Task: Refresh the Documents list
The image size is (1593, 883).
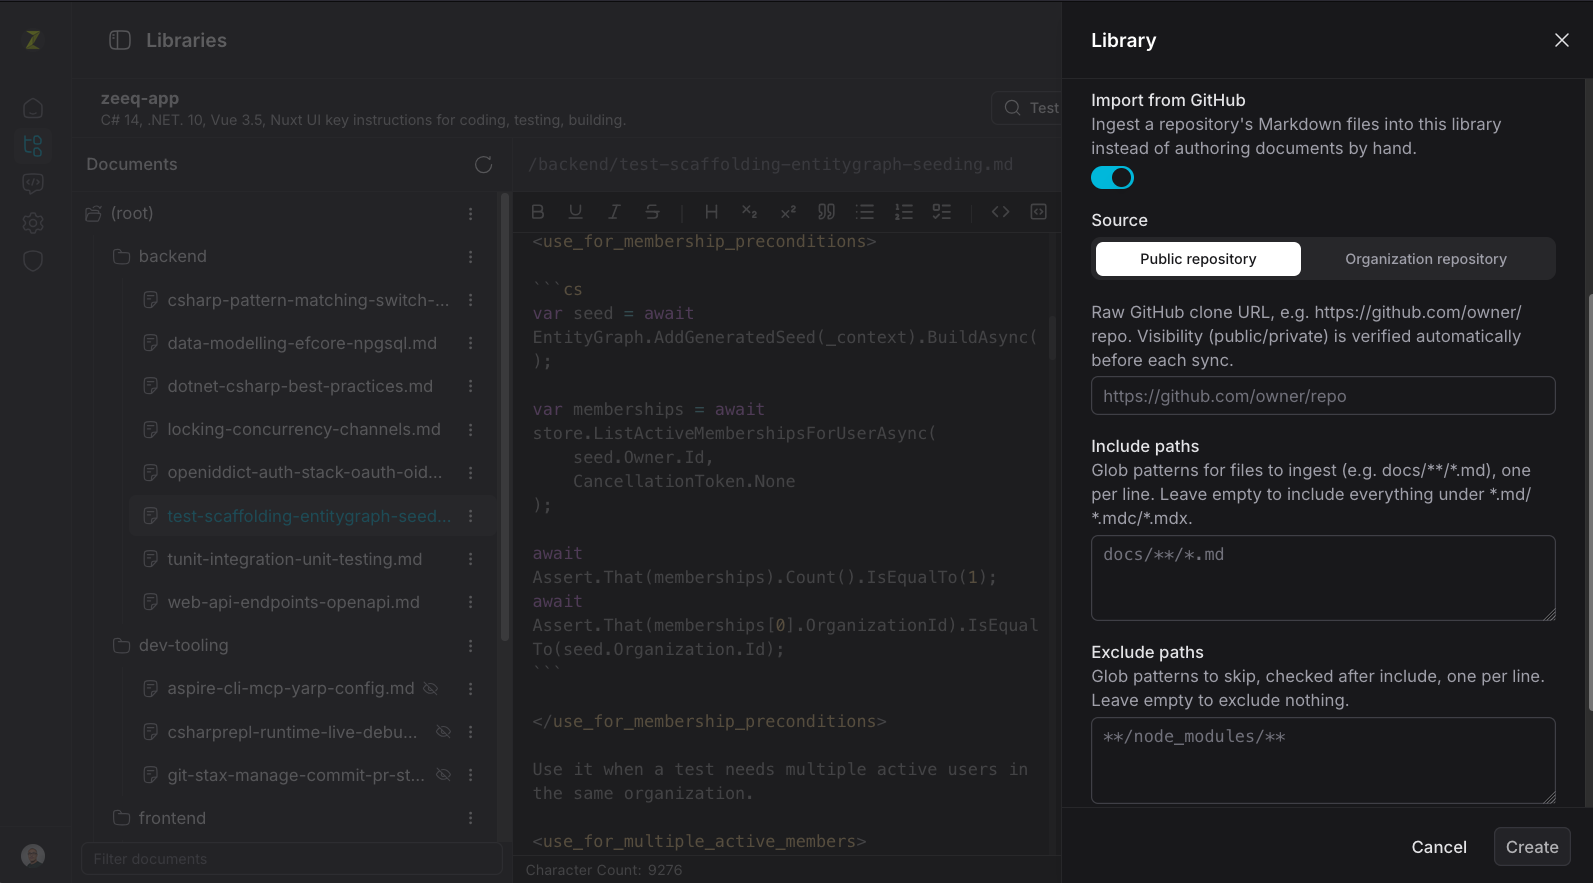Action: pyautogui.click(x=484, y=165)
